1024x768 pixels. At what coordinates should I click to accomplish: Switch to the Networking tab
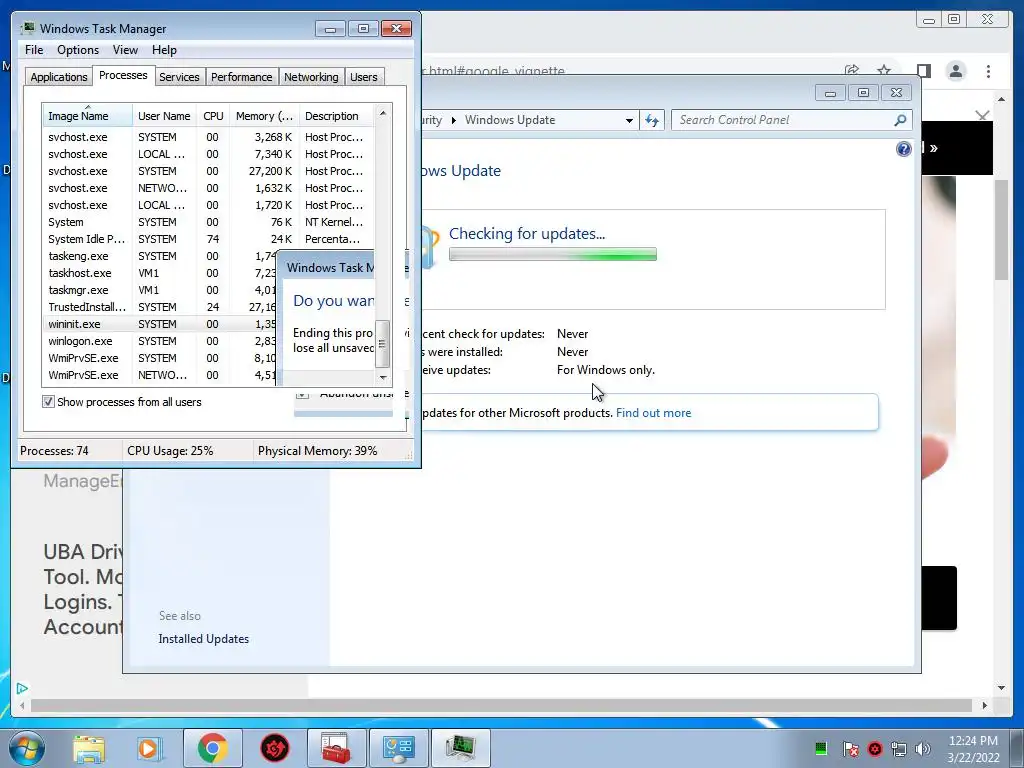(x=311, y=77)
